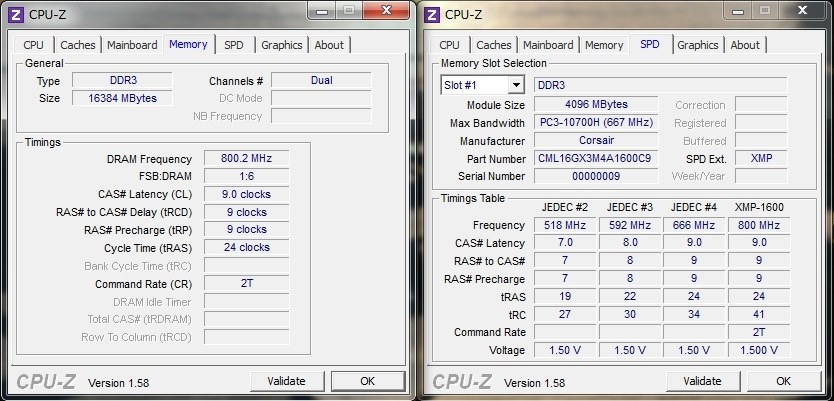Click Part Number field CML16GX3M4A1600C9
This screenshot has height=401, width=834.
[596, 158]
